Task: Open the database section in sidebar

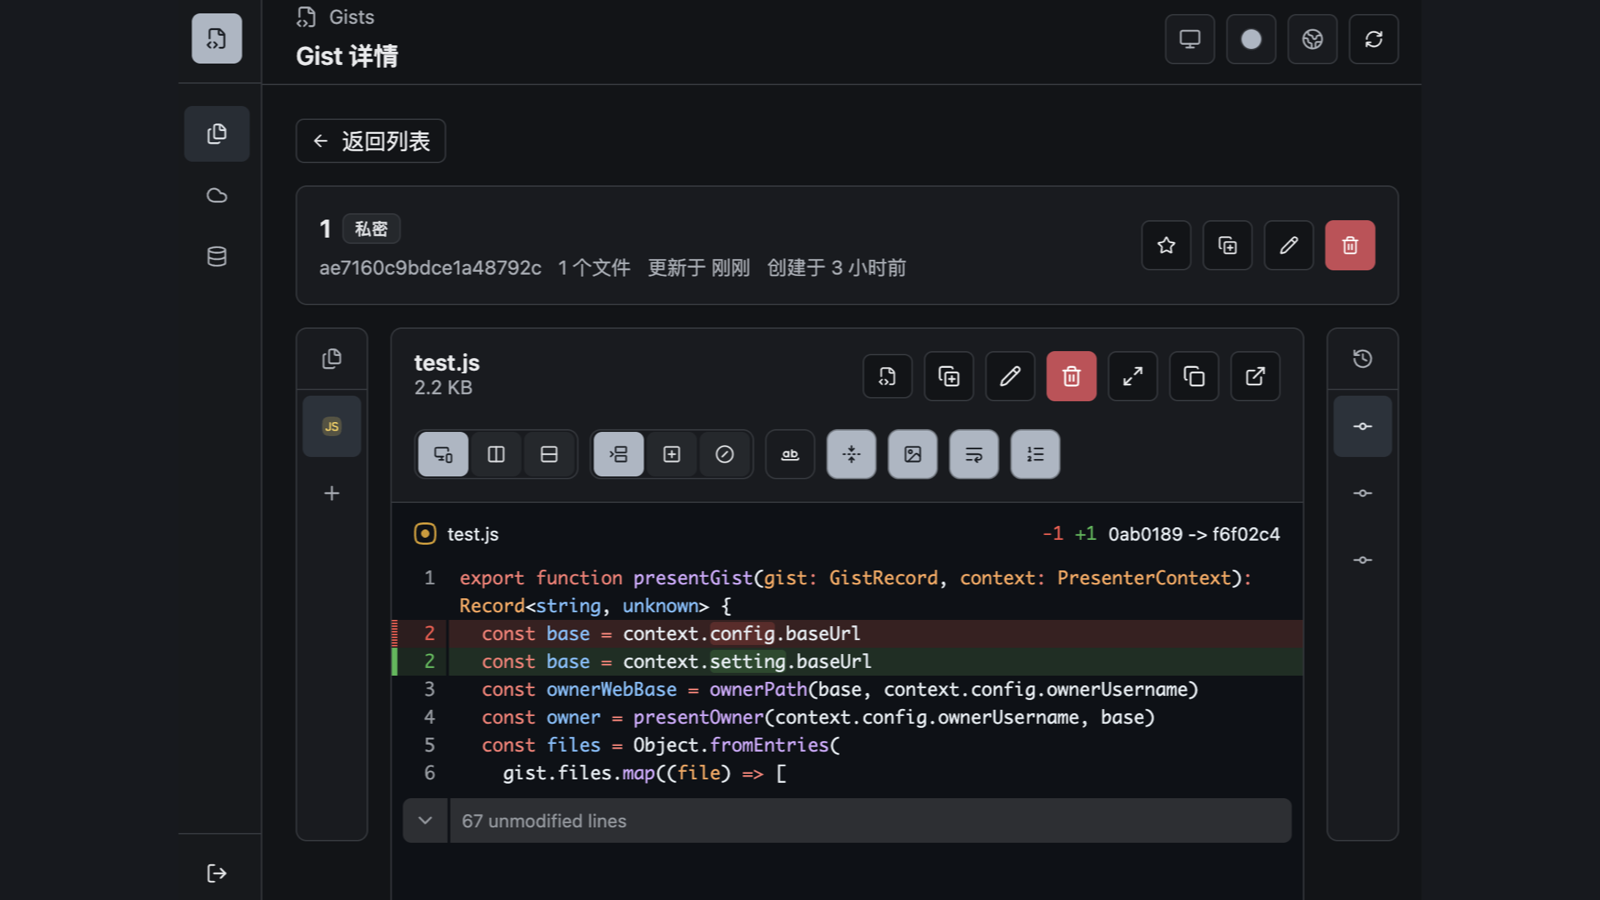Action: tap(217, 257)
